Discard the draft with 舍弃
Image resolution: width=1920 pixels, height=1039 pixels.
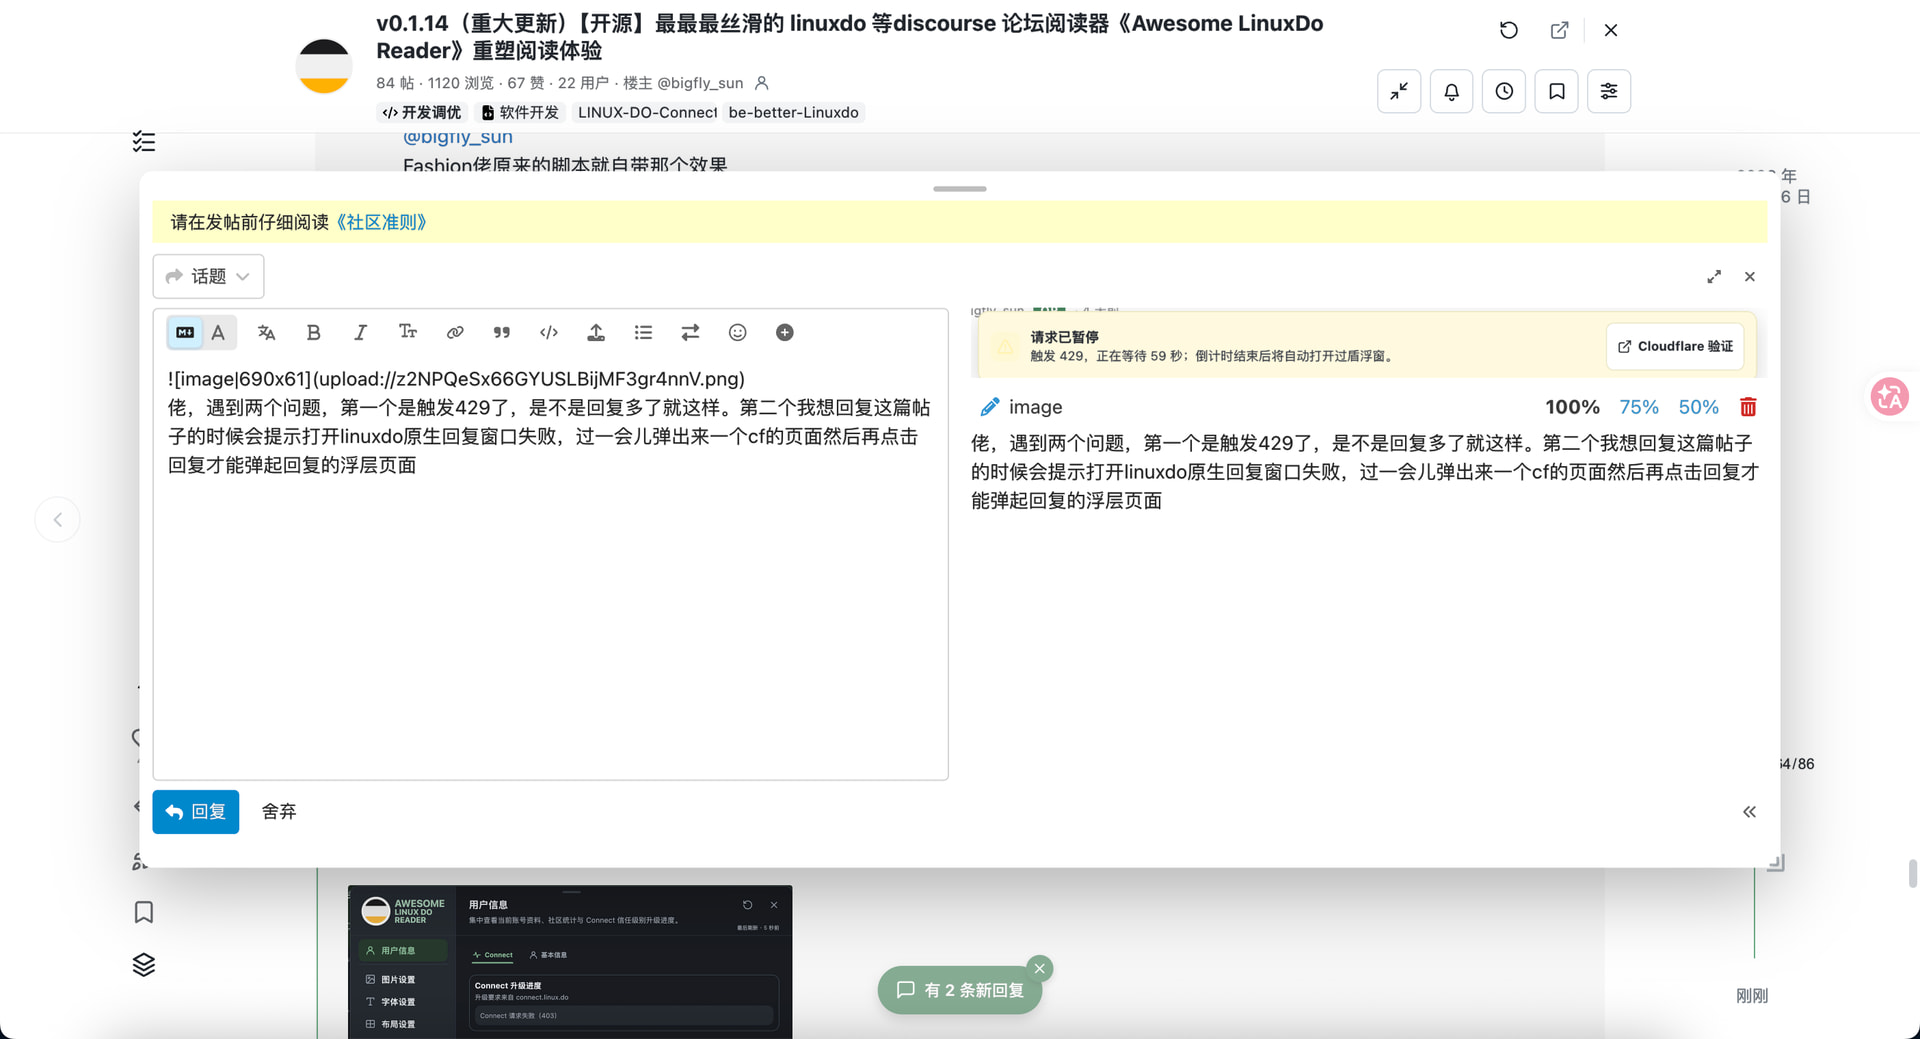(x=279, y=812)
